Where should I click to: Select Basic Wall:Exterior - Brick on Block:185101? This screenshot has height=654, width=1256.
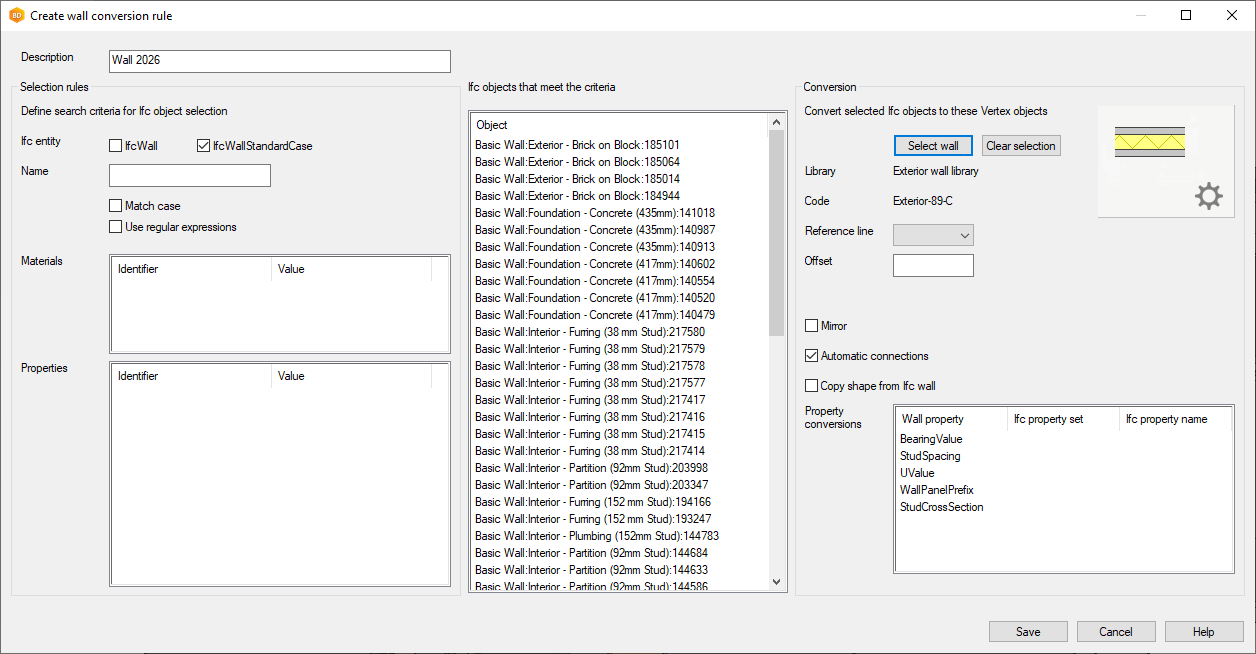click(577, 145)
